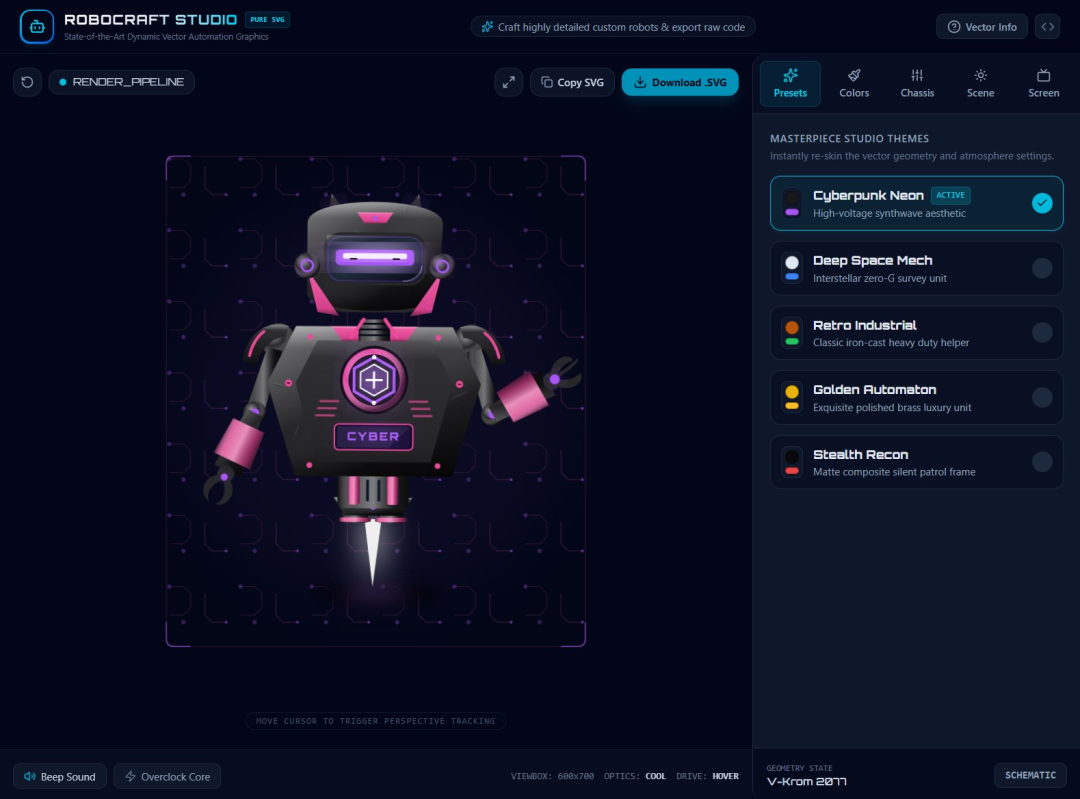Image resolution: width=1080 pixels, height=799 pixels.
Task: Open the Chassis sliders tab
Action: click(917, 83)
